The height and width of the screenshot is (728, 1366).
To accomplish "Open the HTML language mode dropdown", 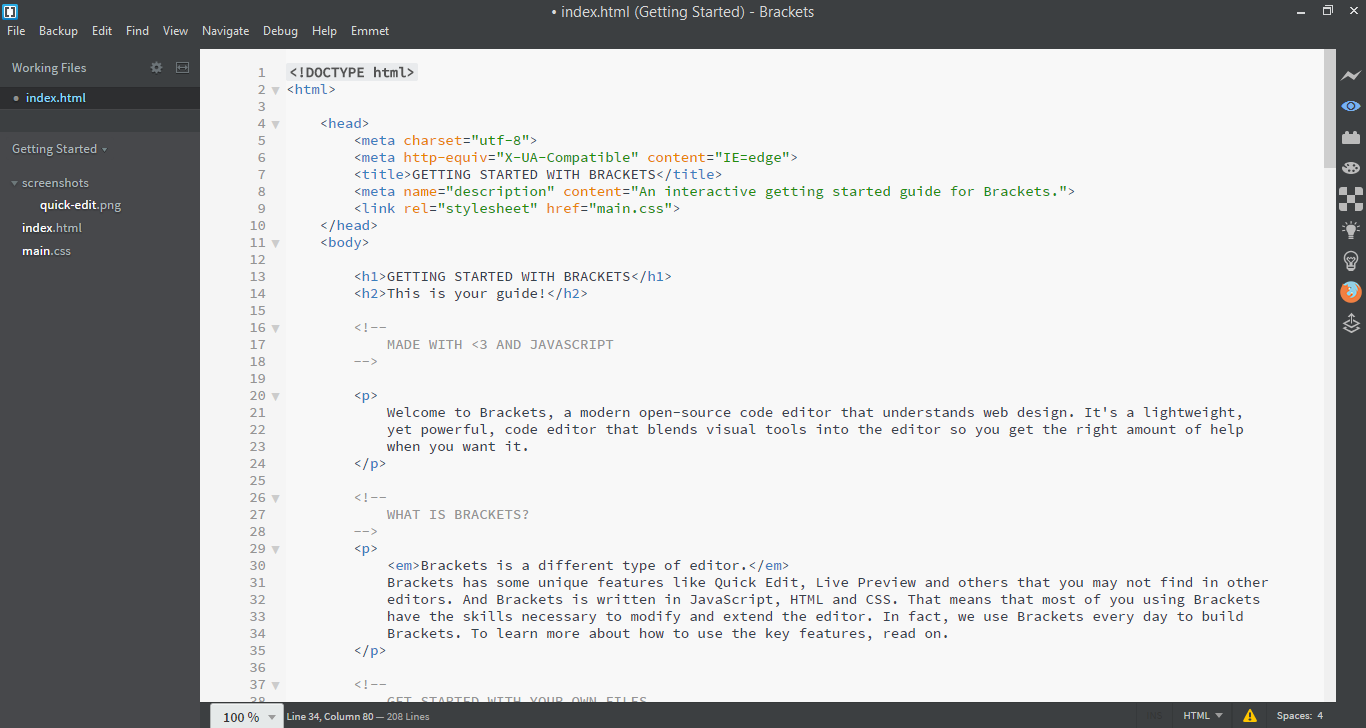I will [1203, 716].
